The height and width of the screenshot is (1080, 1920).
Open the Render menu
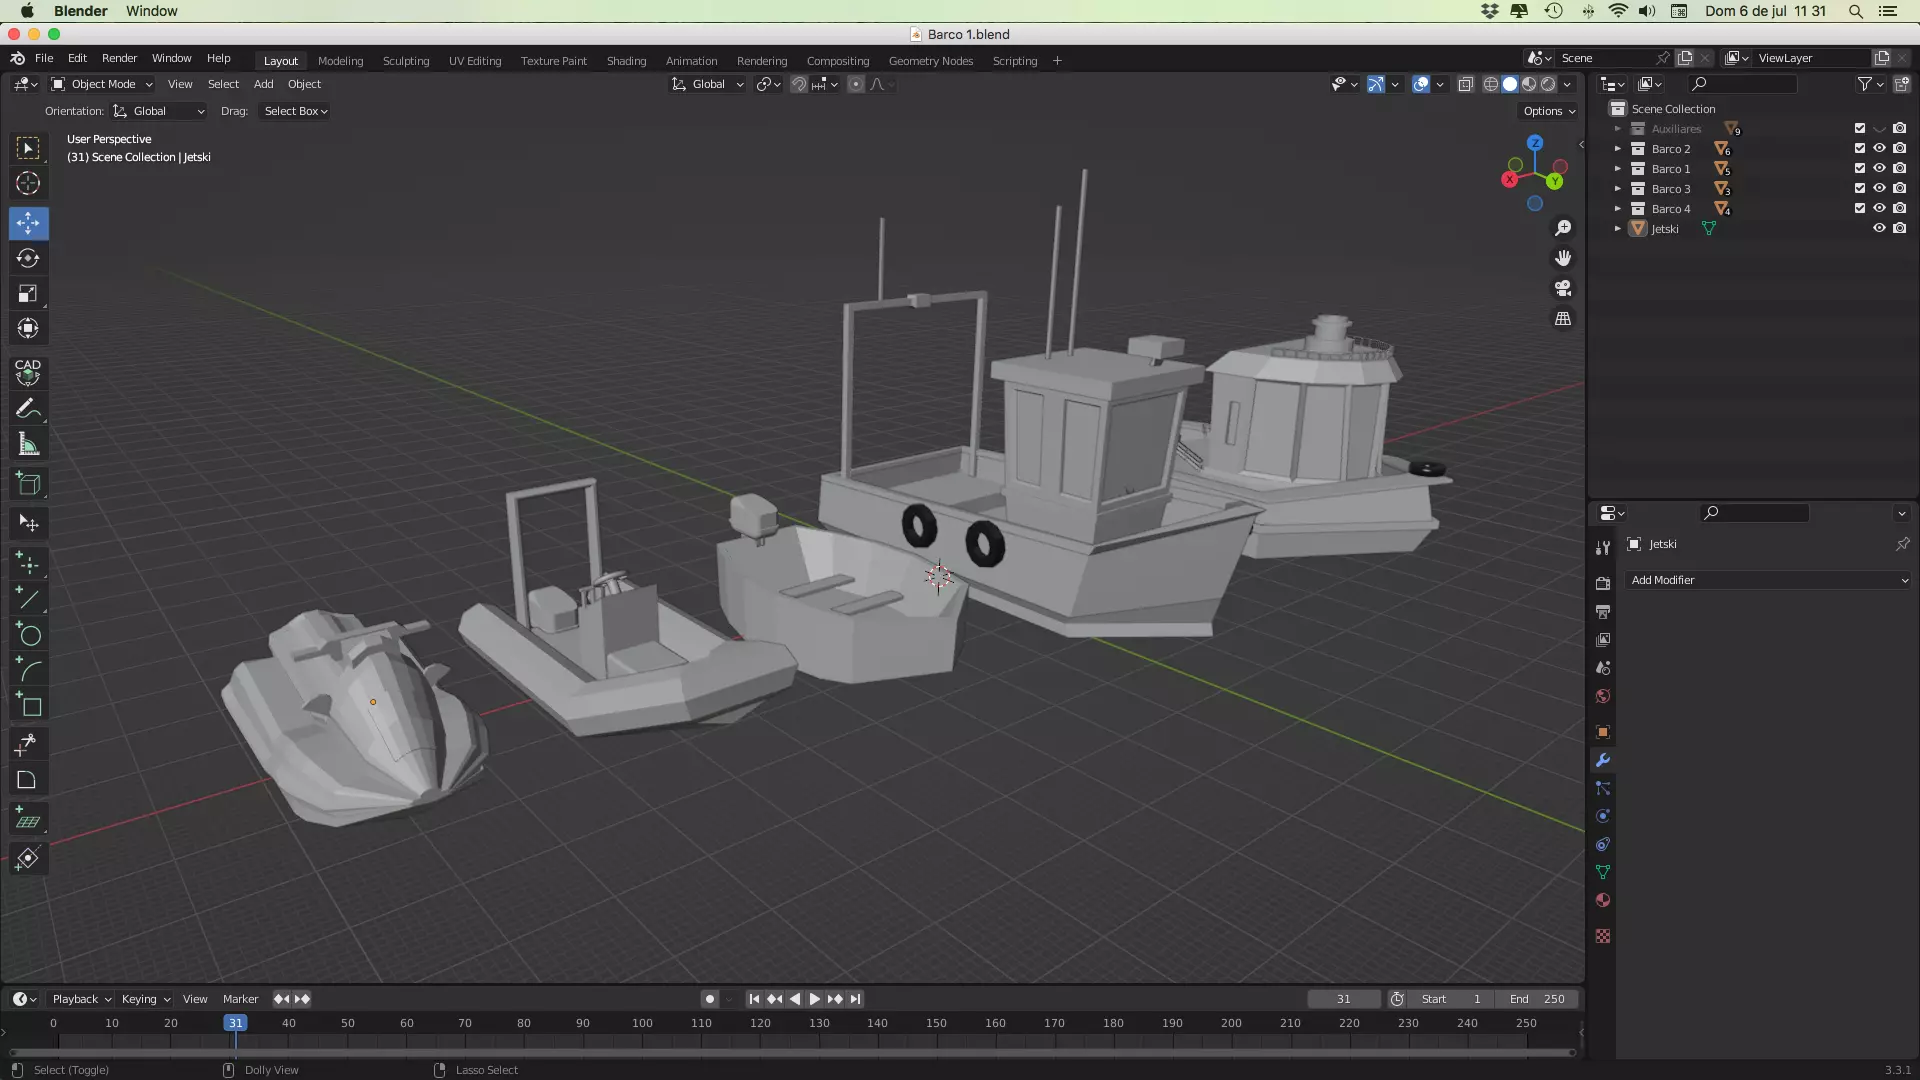pyautogui.click(x=119, y=58)
